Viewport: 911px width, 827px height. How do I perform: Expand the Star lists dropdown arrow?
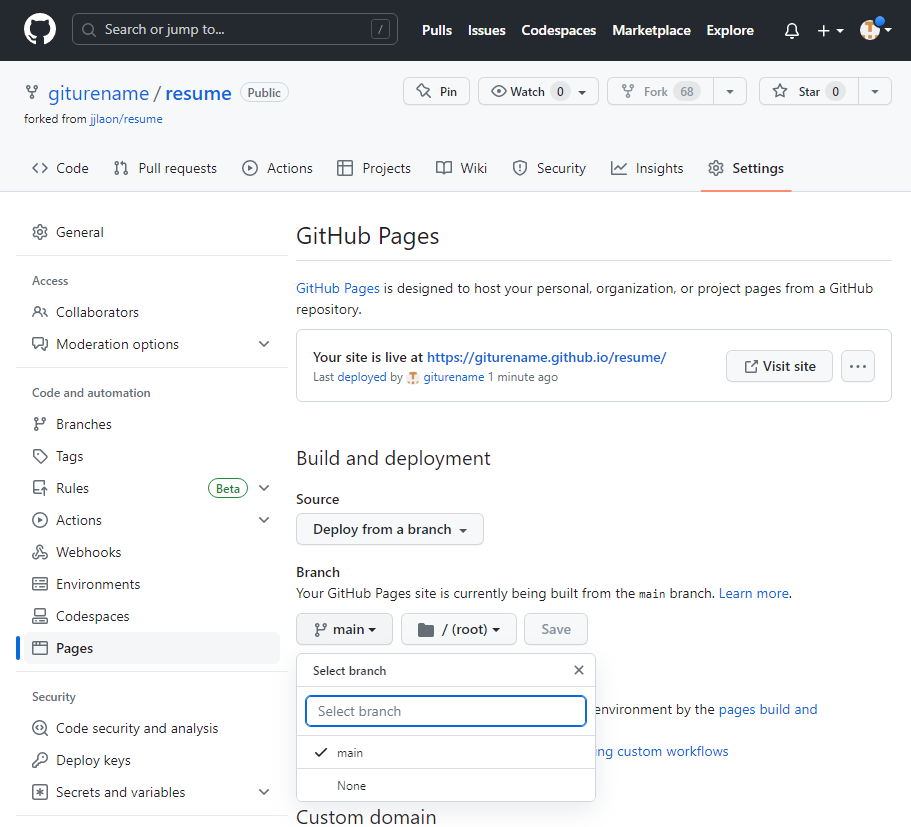click(874, 91)
